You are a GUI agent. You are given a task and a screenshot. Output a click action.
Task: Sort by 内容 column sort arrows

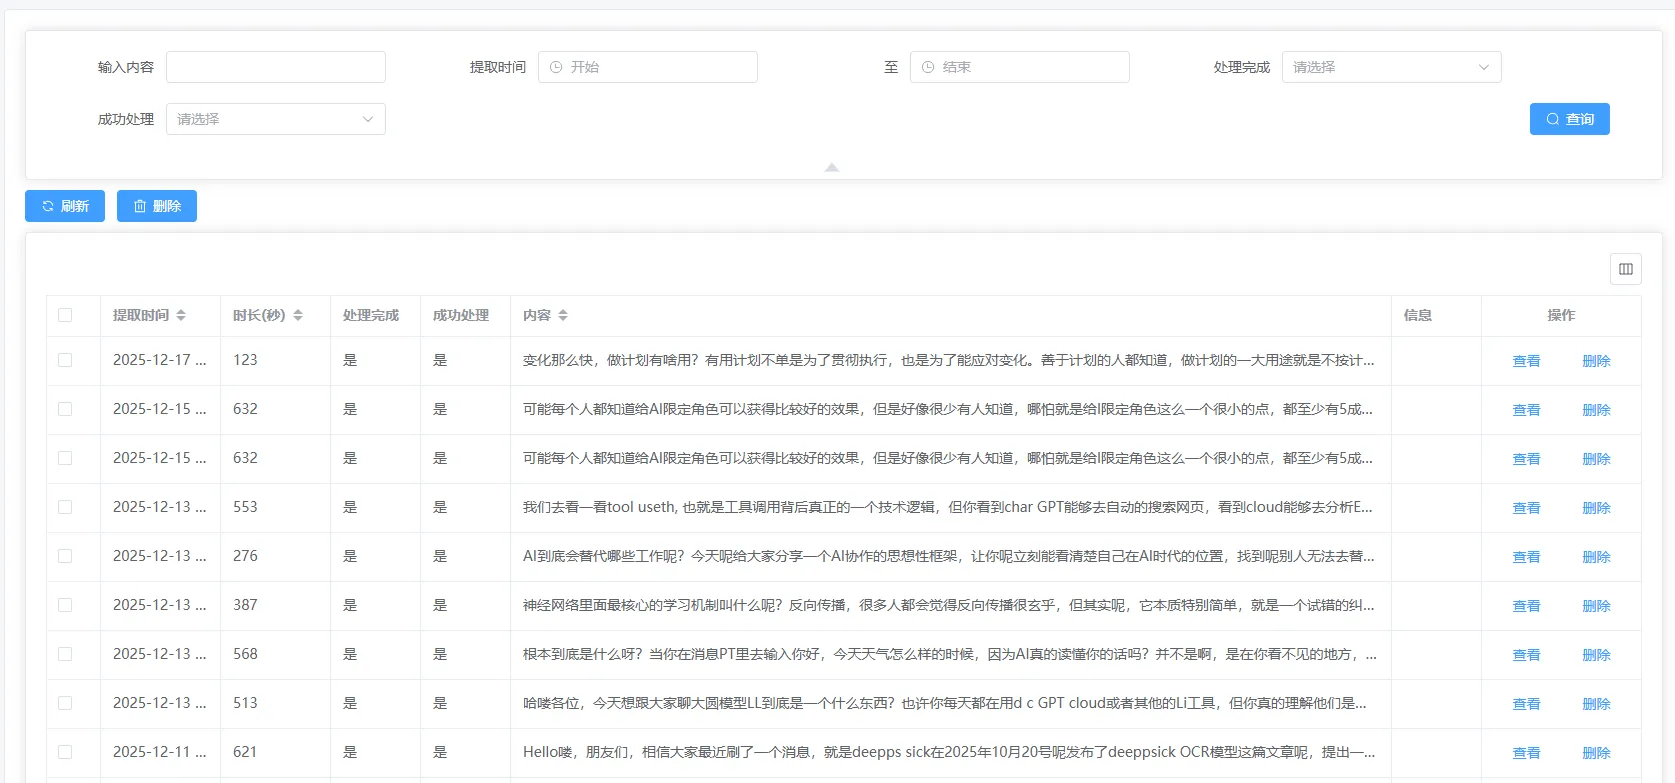(x=563, y=315)
